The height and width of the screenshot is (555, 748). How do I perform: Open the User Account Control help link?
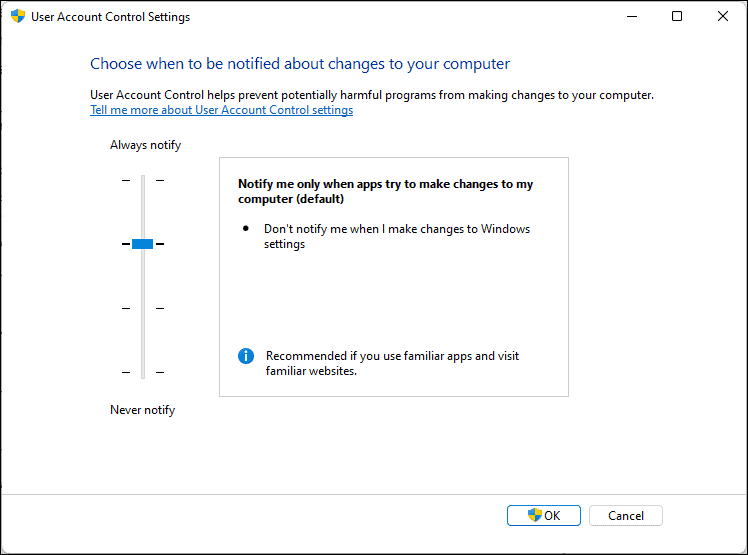click(x=221, y=110)
